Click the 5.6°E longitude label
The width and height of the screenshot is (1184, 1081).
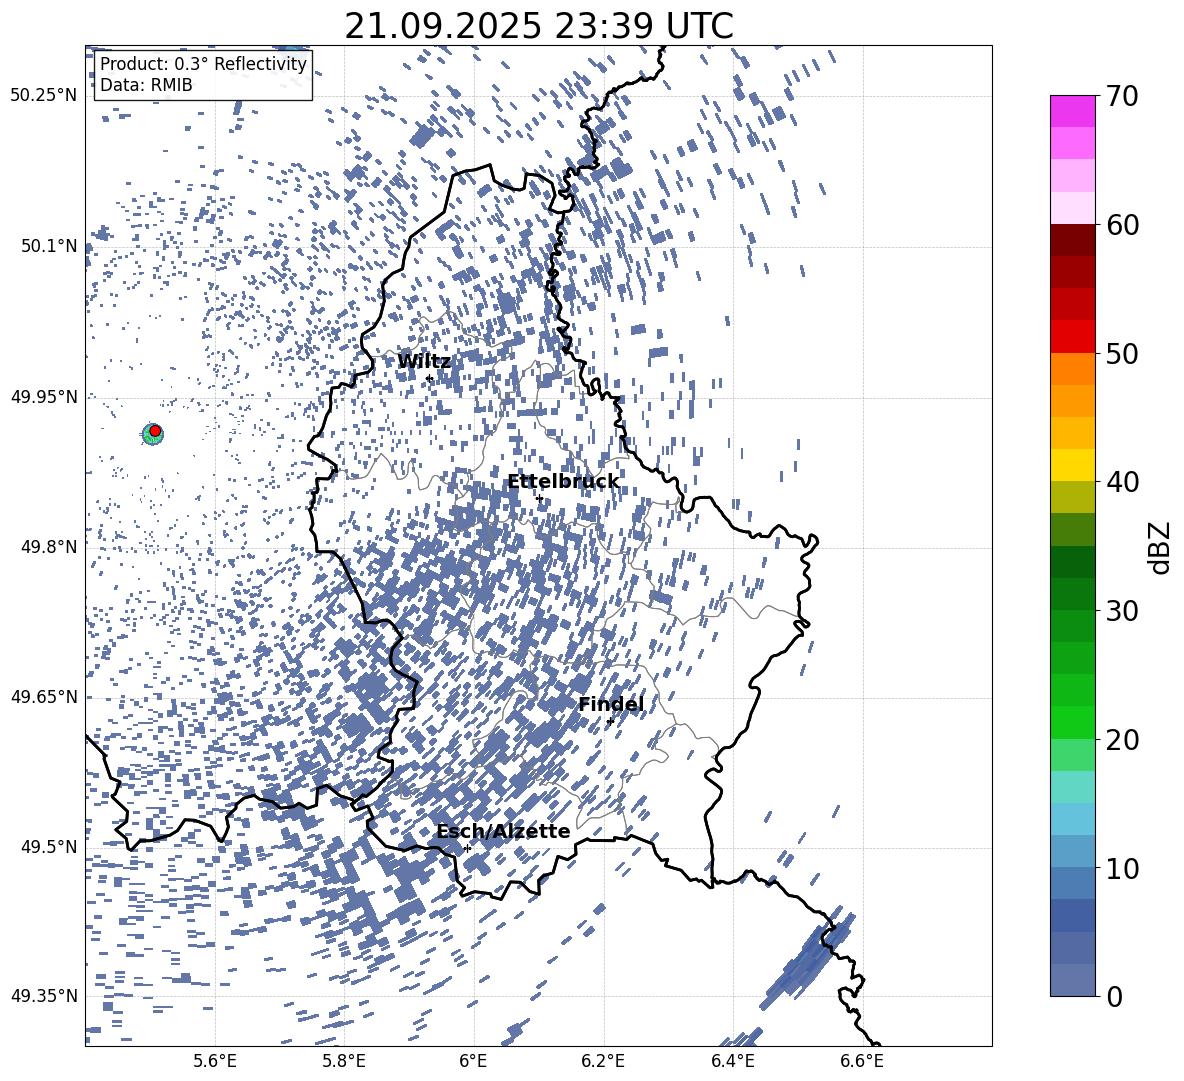(215, 1061)
